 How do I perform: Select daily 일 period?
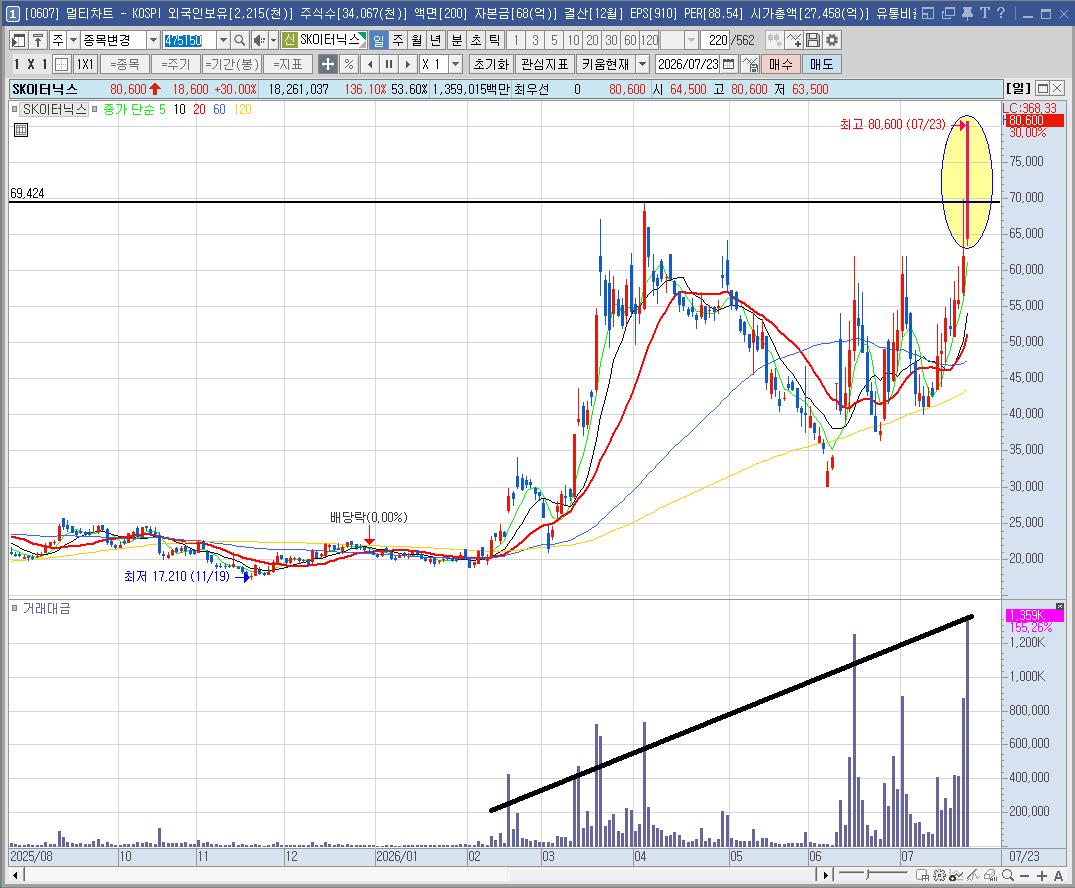pos(378,40)
